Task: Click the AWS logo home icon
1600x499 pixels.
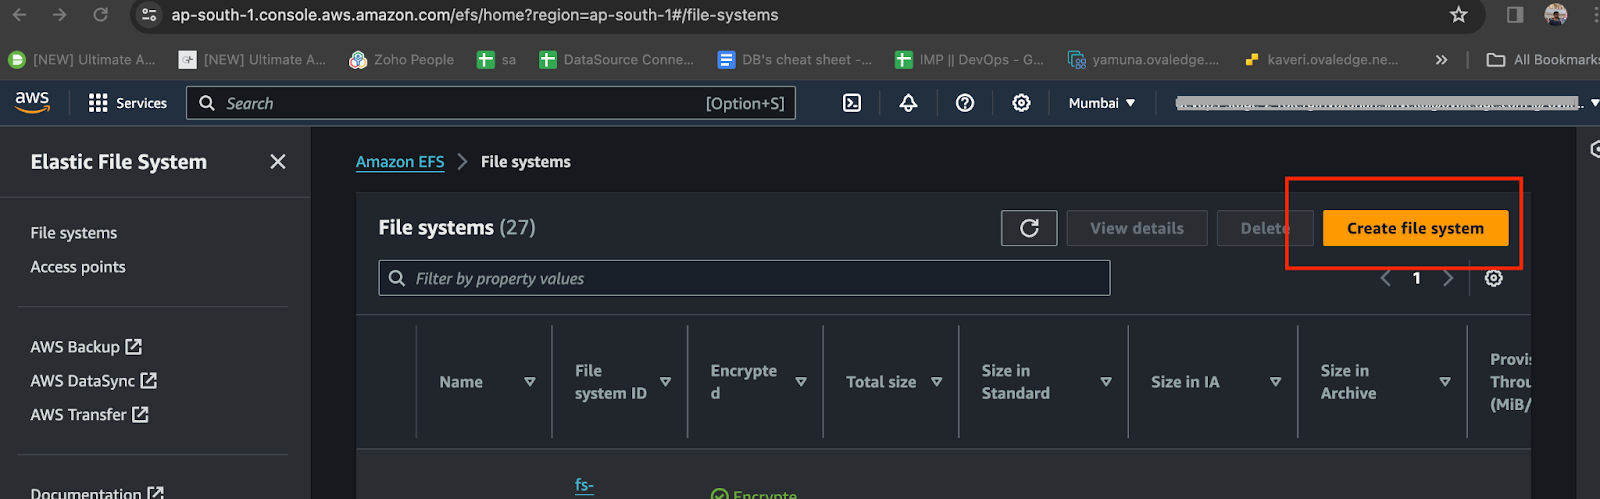Action: 32,102
